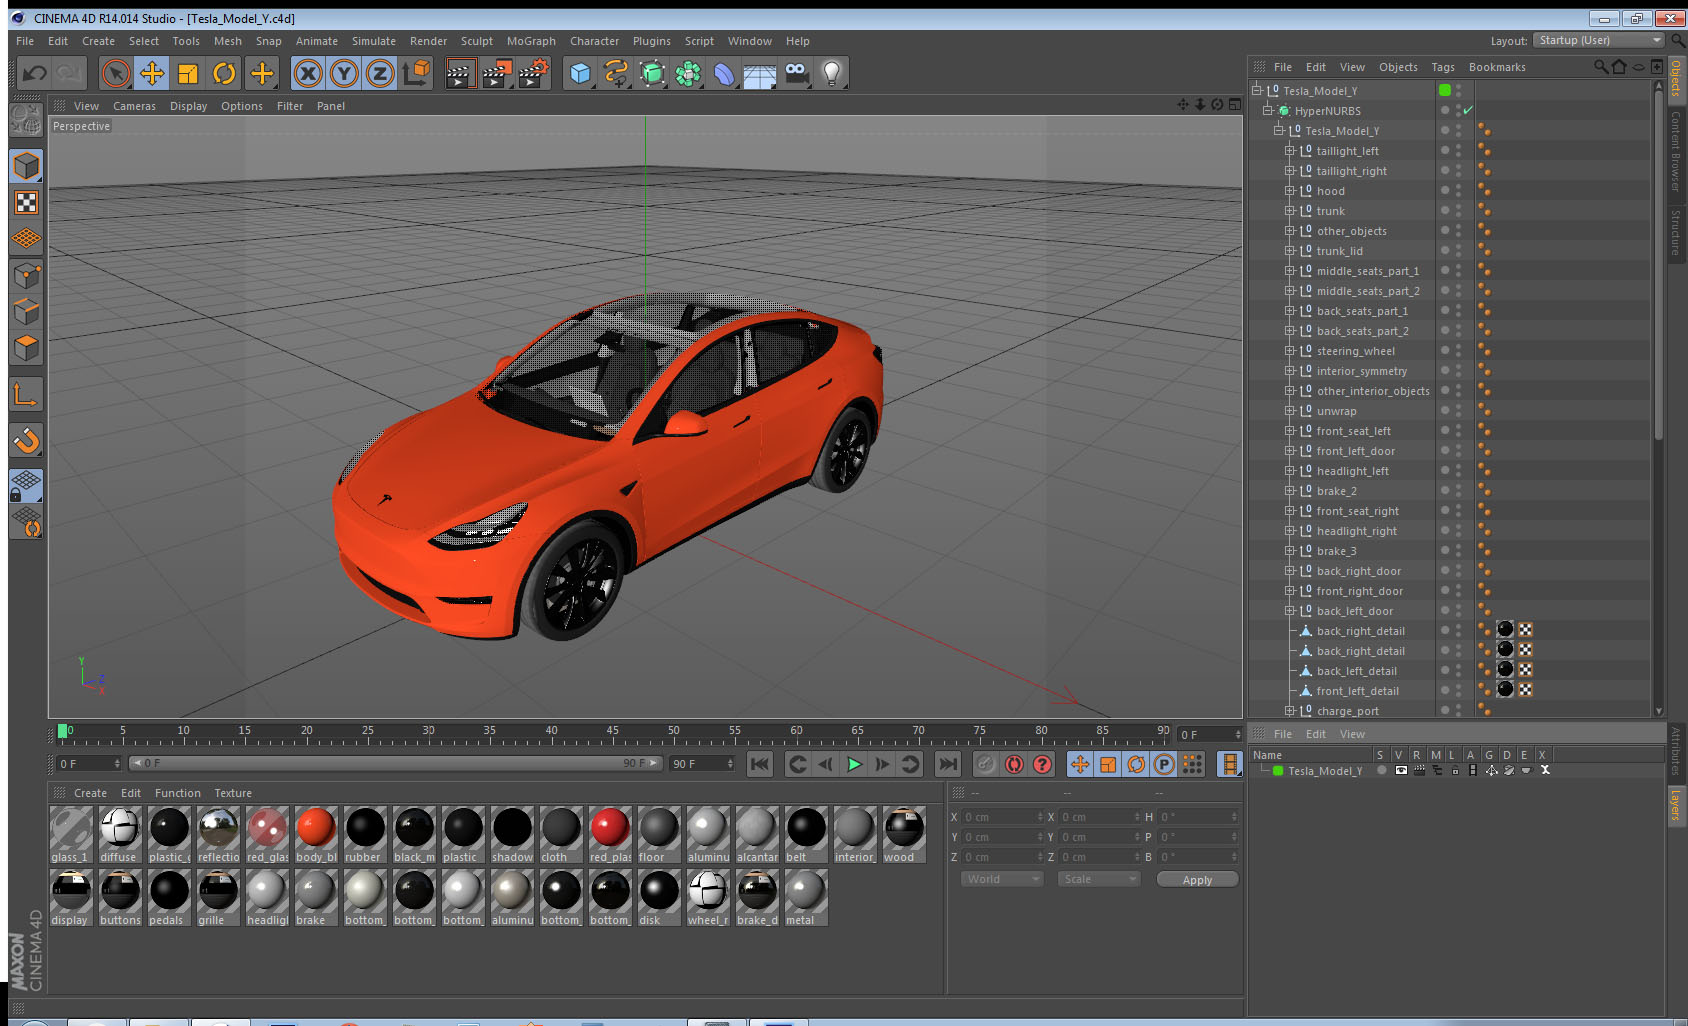The width and height of the screenshot is (1688, 1026).
Task: Toggle X axis lock
Action: 308,73
